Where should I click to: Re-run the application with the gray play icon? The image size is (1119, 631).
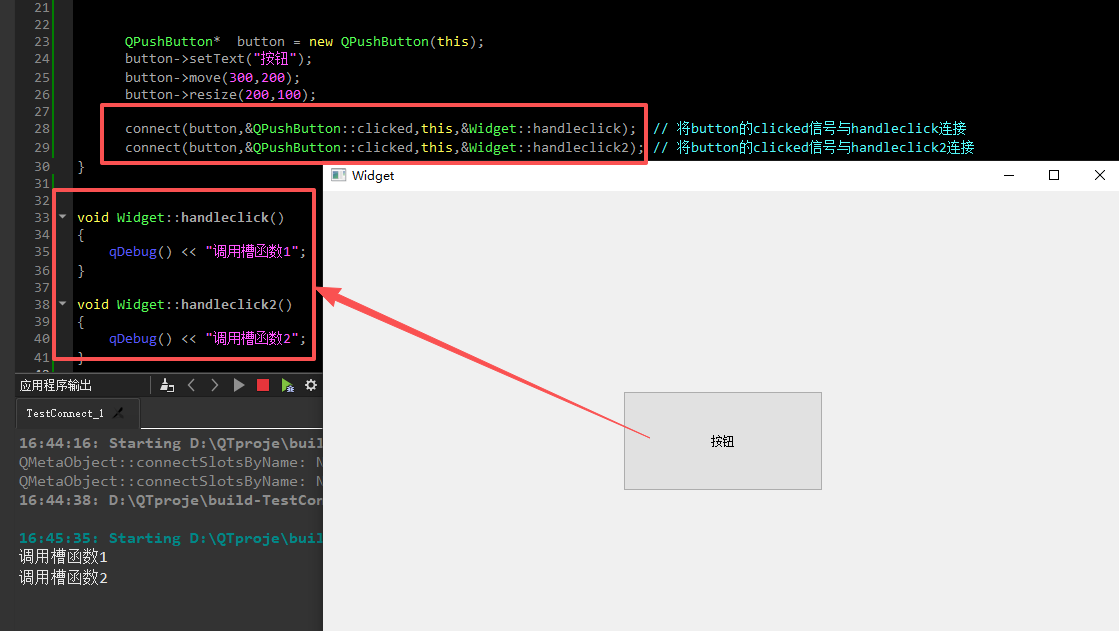(239, 385)
